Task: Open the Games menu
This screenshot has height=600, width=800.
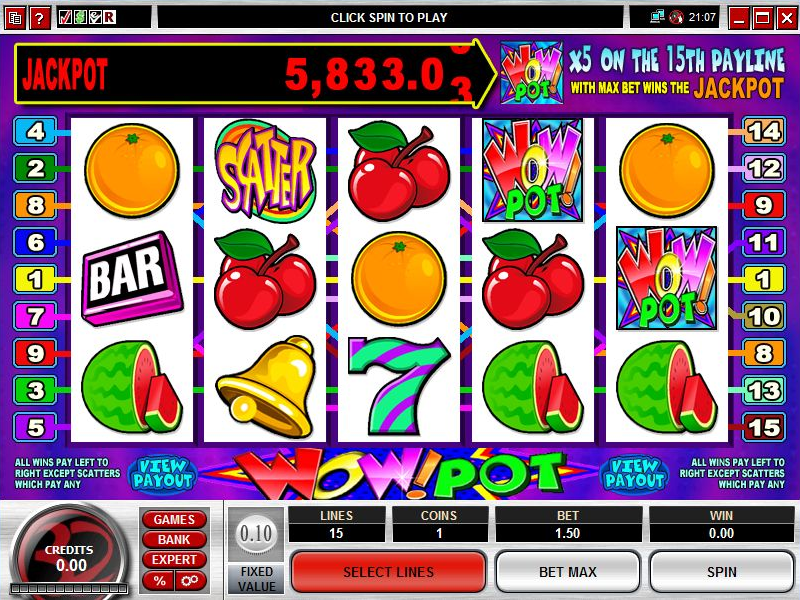Action: [174, 519]
